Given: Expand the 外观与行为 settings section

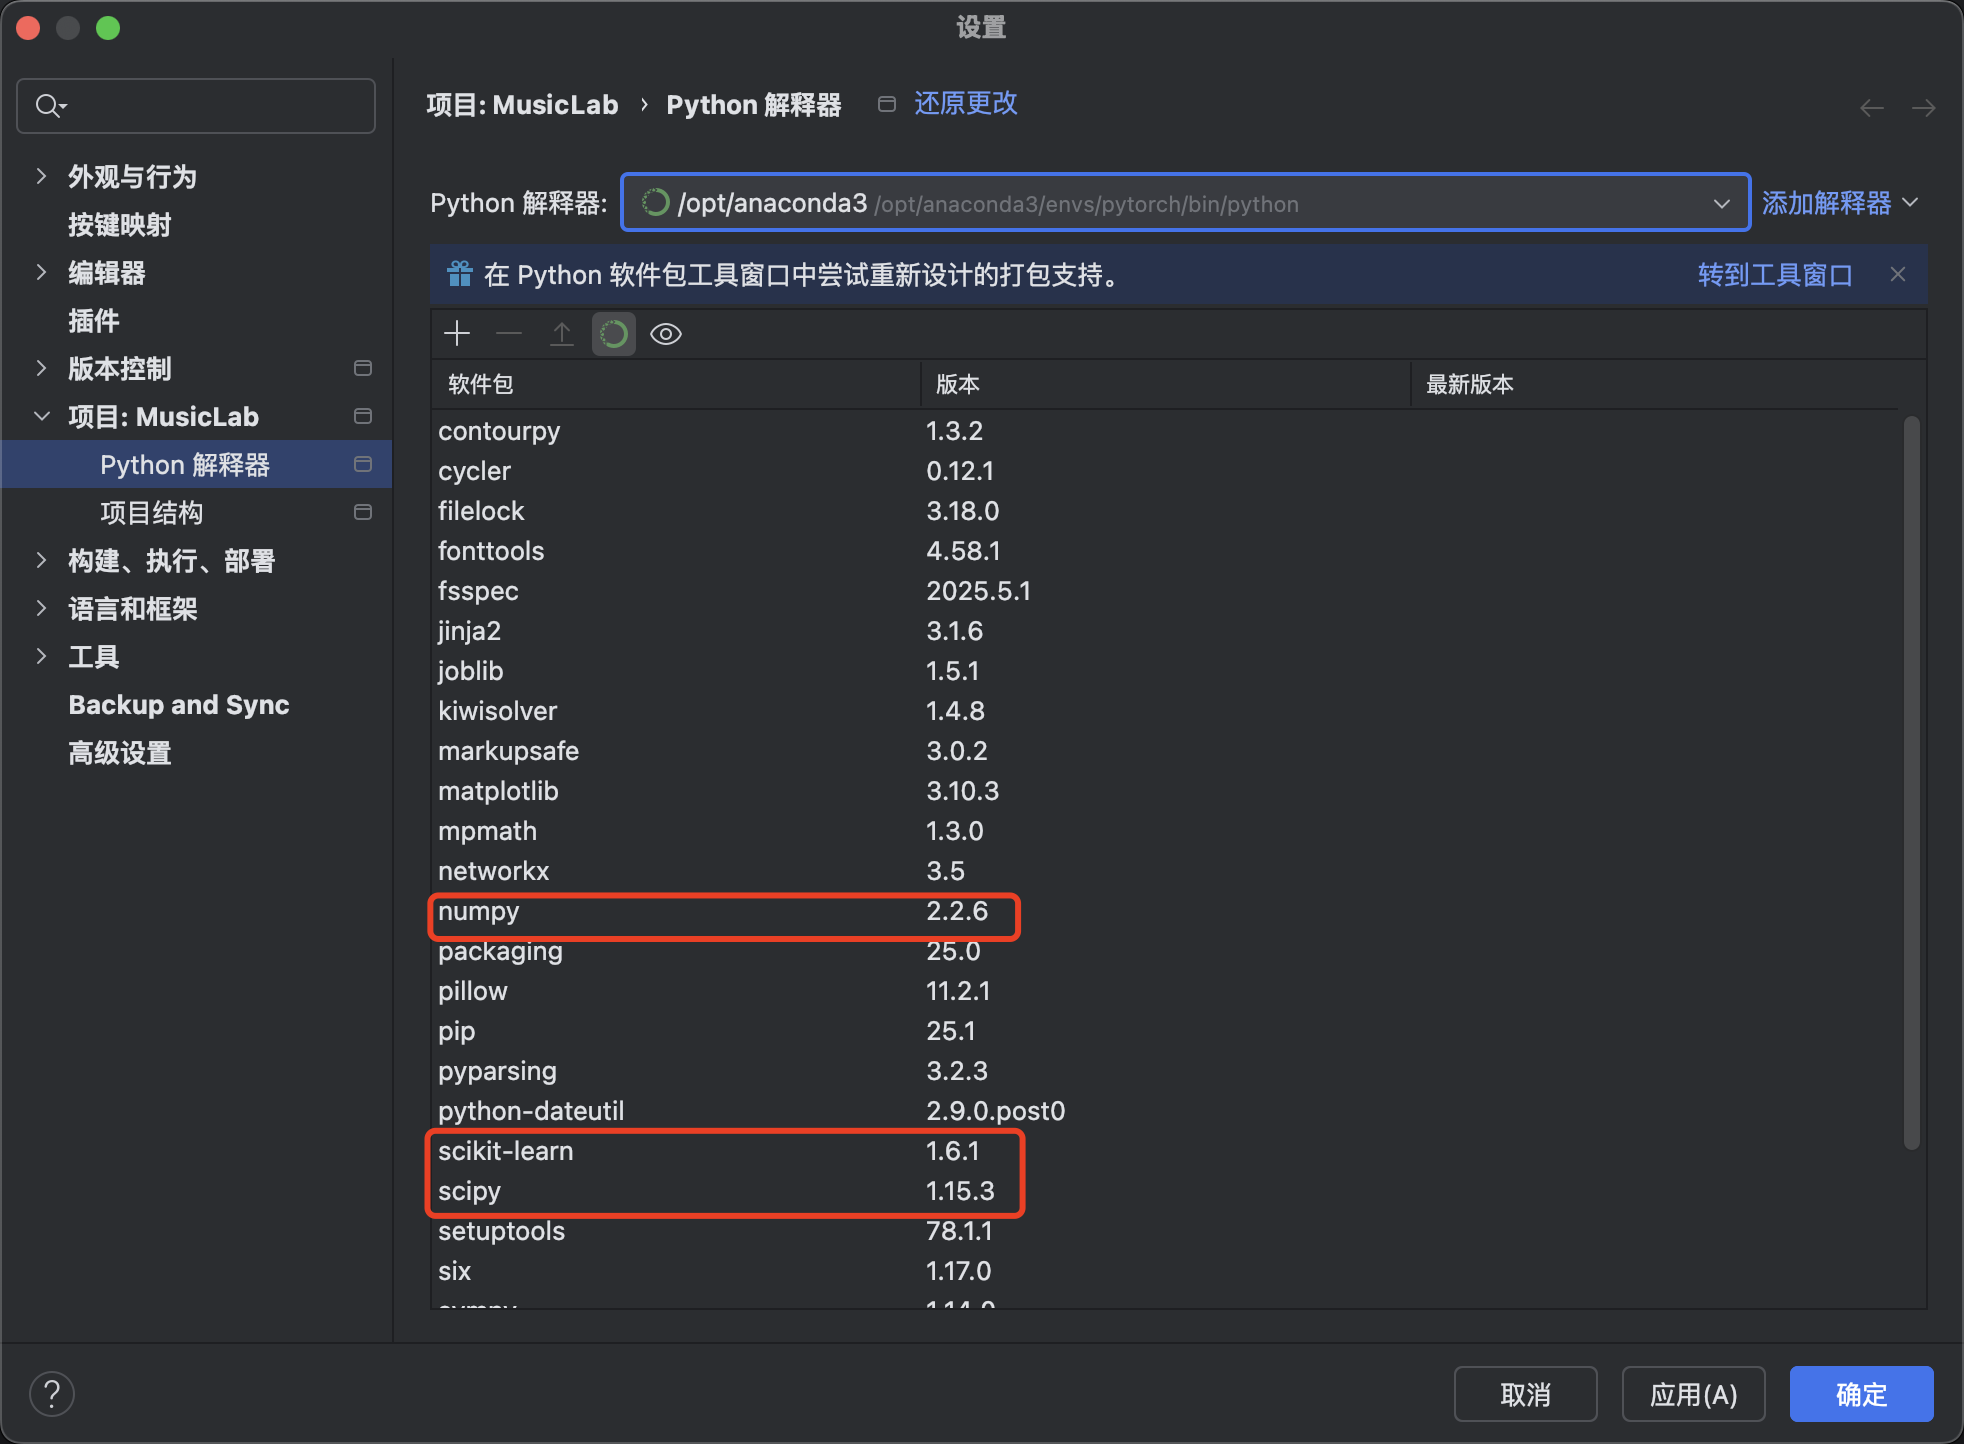Looking at the screenshot, I should click(41, 176).
